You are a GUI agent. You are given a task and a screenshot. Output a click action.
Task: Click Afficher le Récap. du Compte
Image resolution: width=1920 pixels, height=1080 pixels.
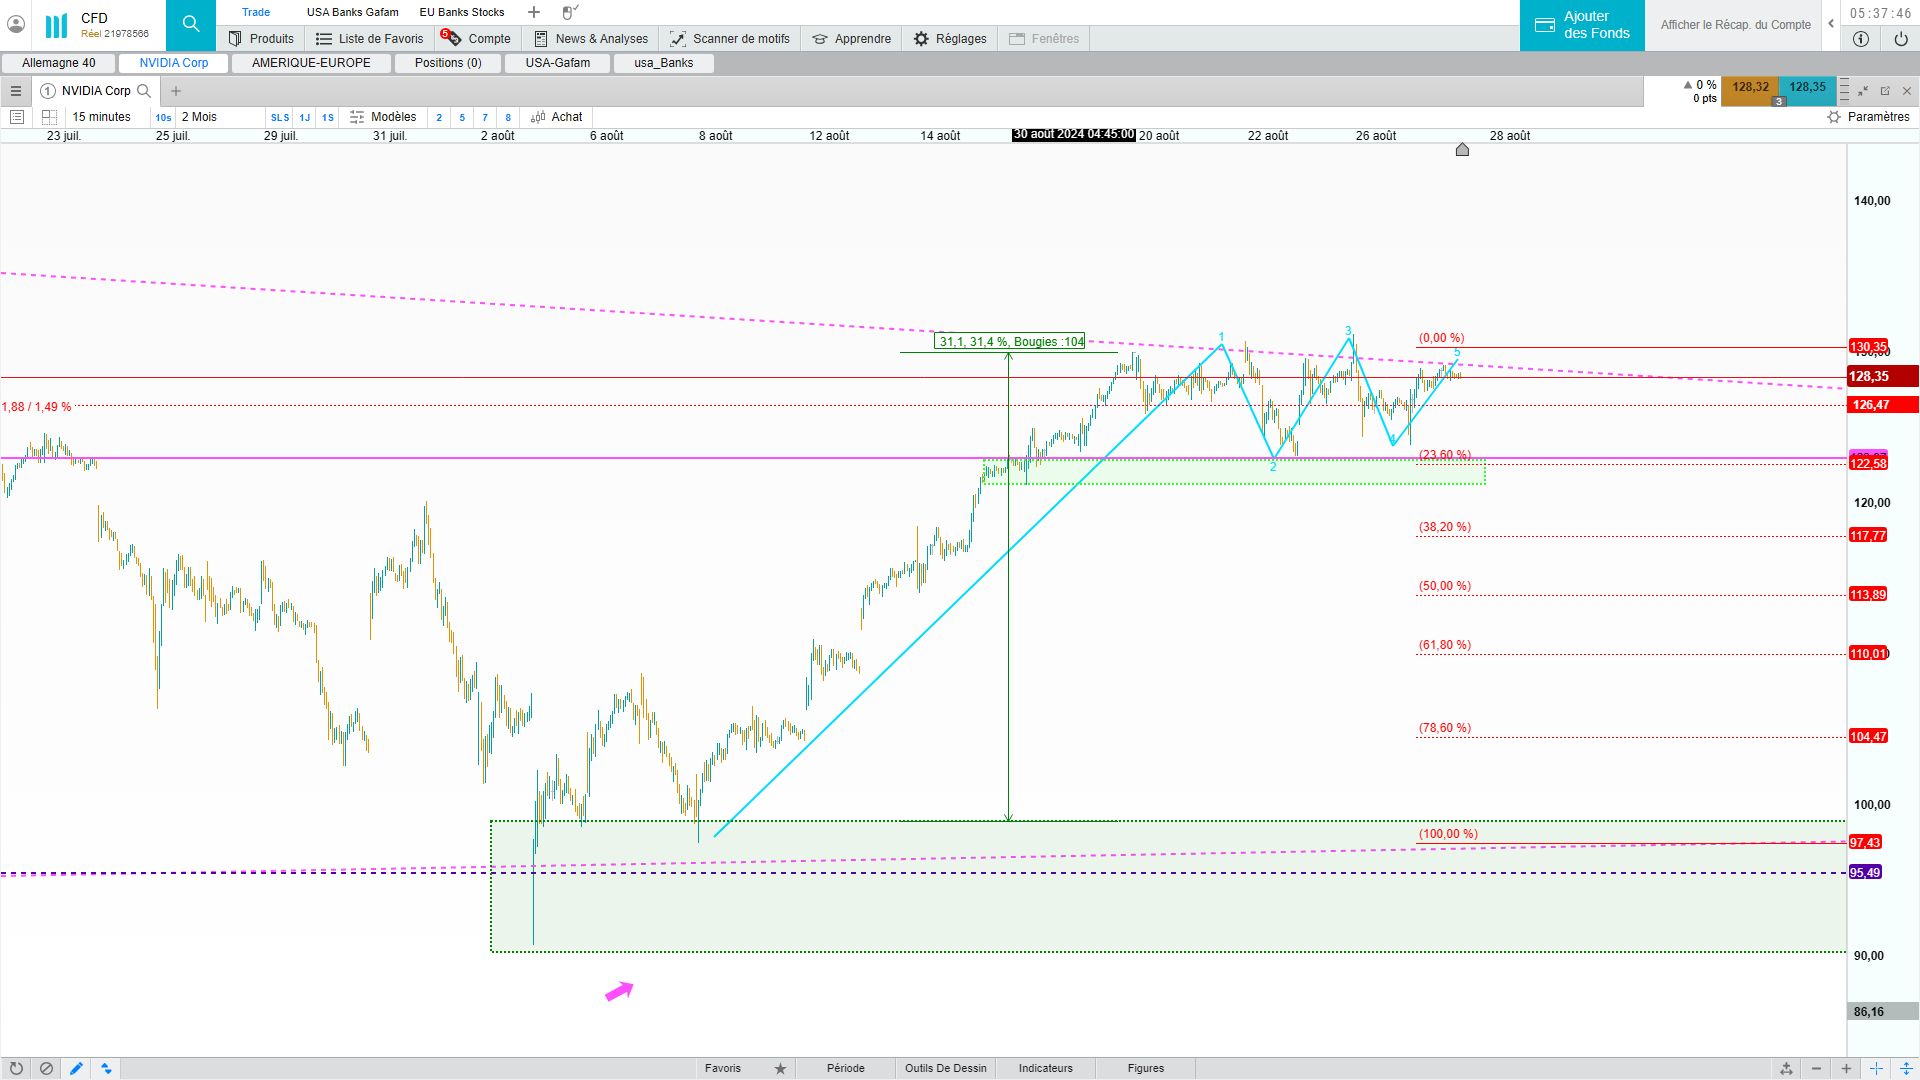tap(1735, 25)
